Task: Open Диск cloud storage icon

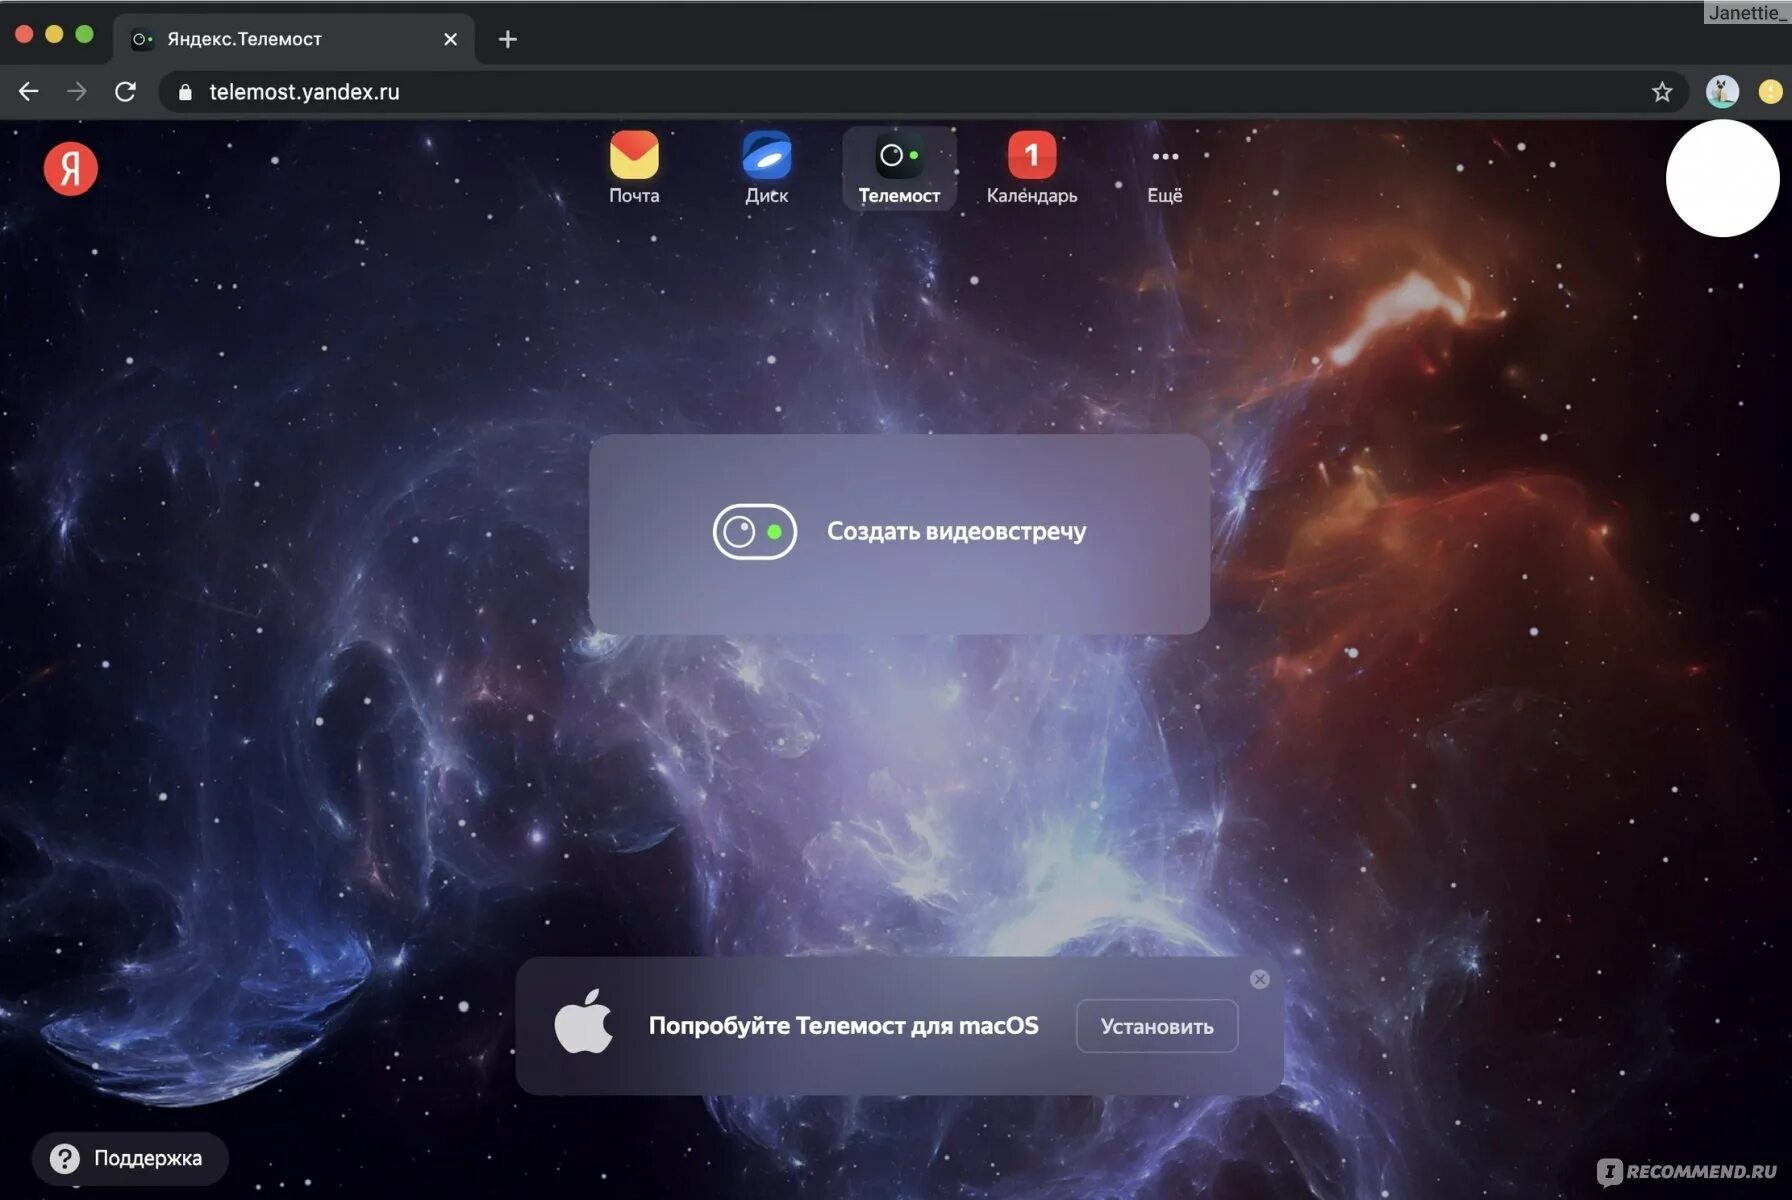Action: coord(767,168)
